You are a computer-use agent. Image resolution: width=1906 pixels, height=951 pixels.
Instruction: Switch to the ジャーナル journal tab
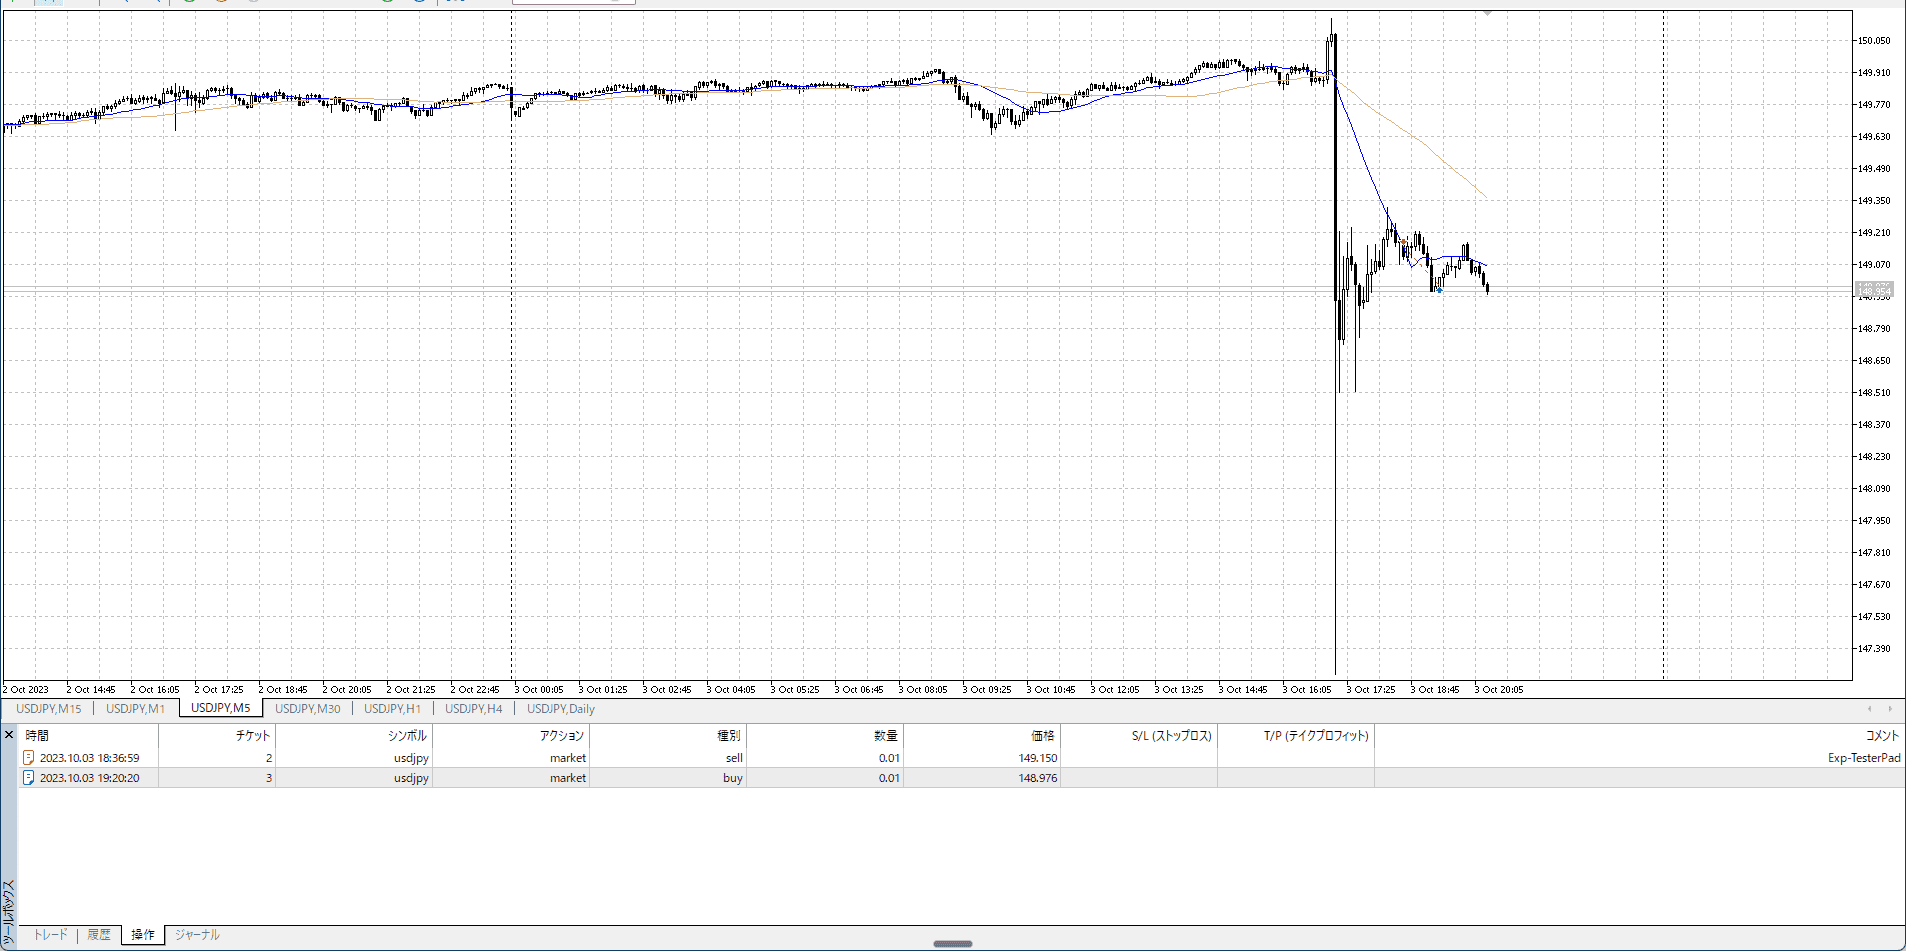[x=197, y=935]
